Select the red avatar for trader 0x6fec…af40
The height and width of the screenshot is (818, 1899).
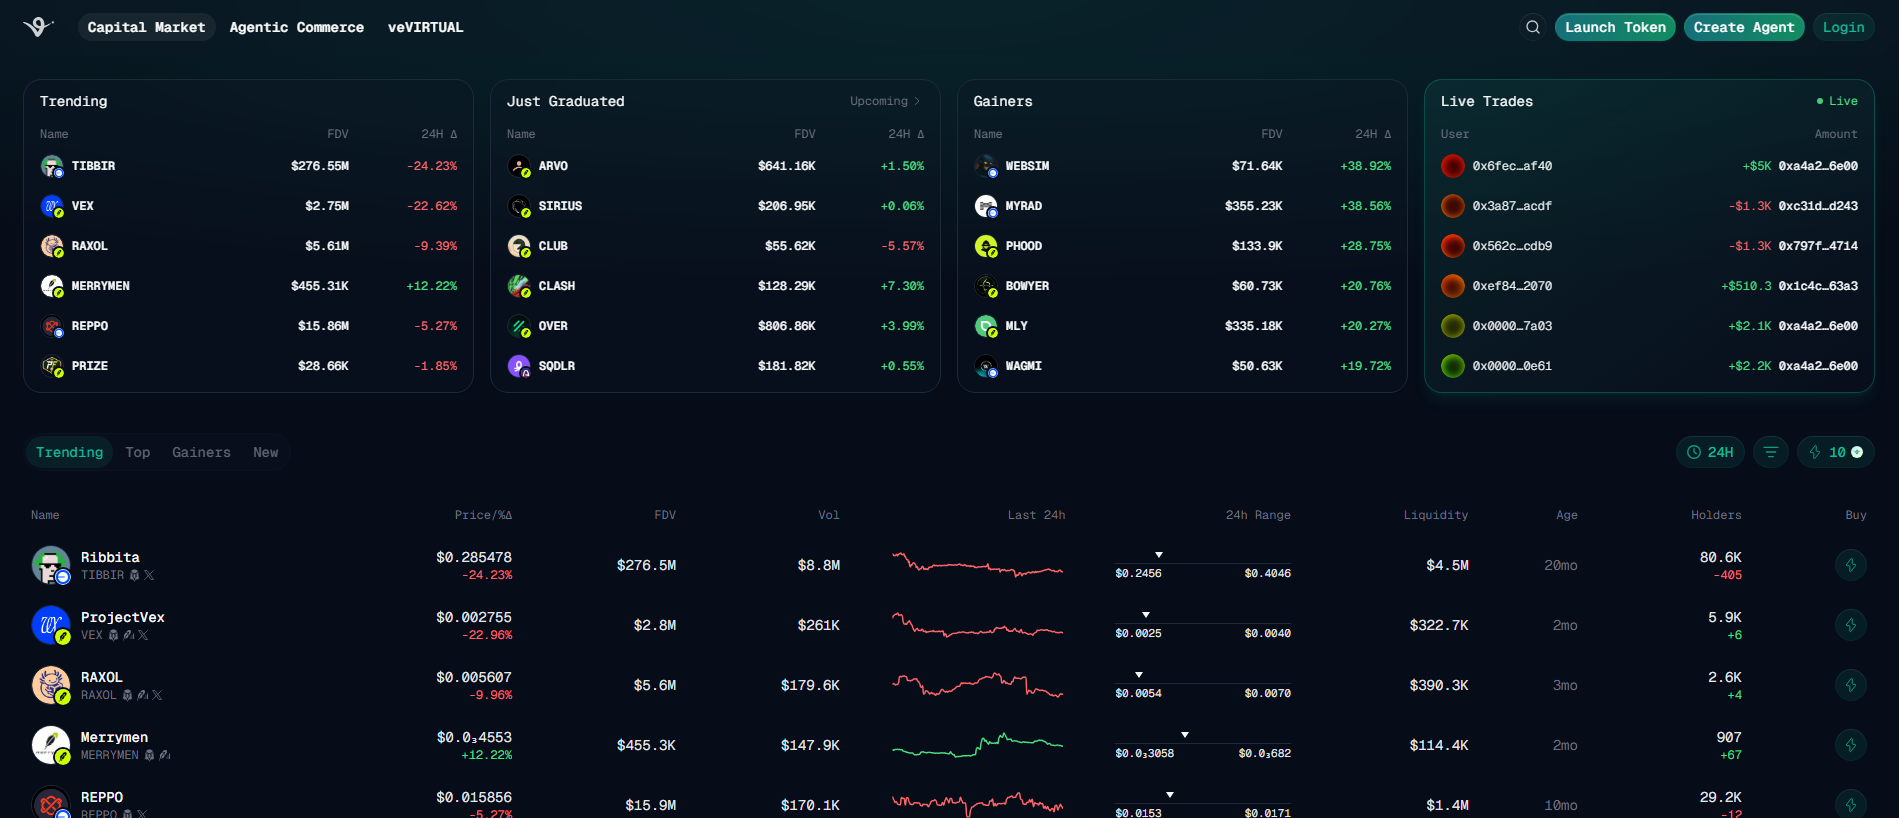[1452, 166]
